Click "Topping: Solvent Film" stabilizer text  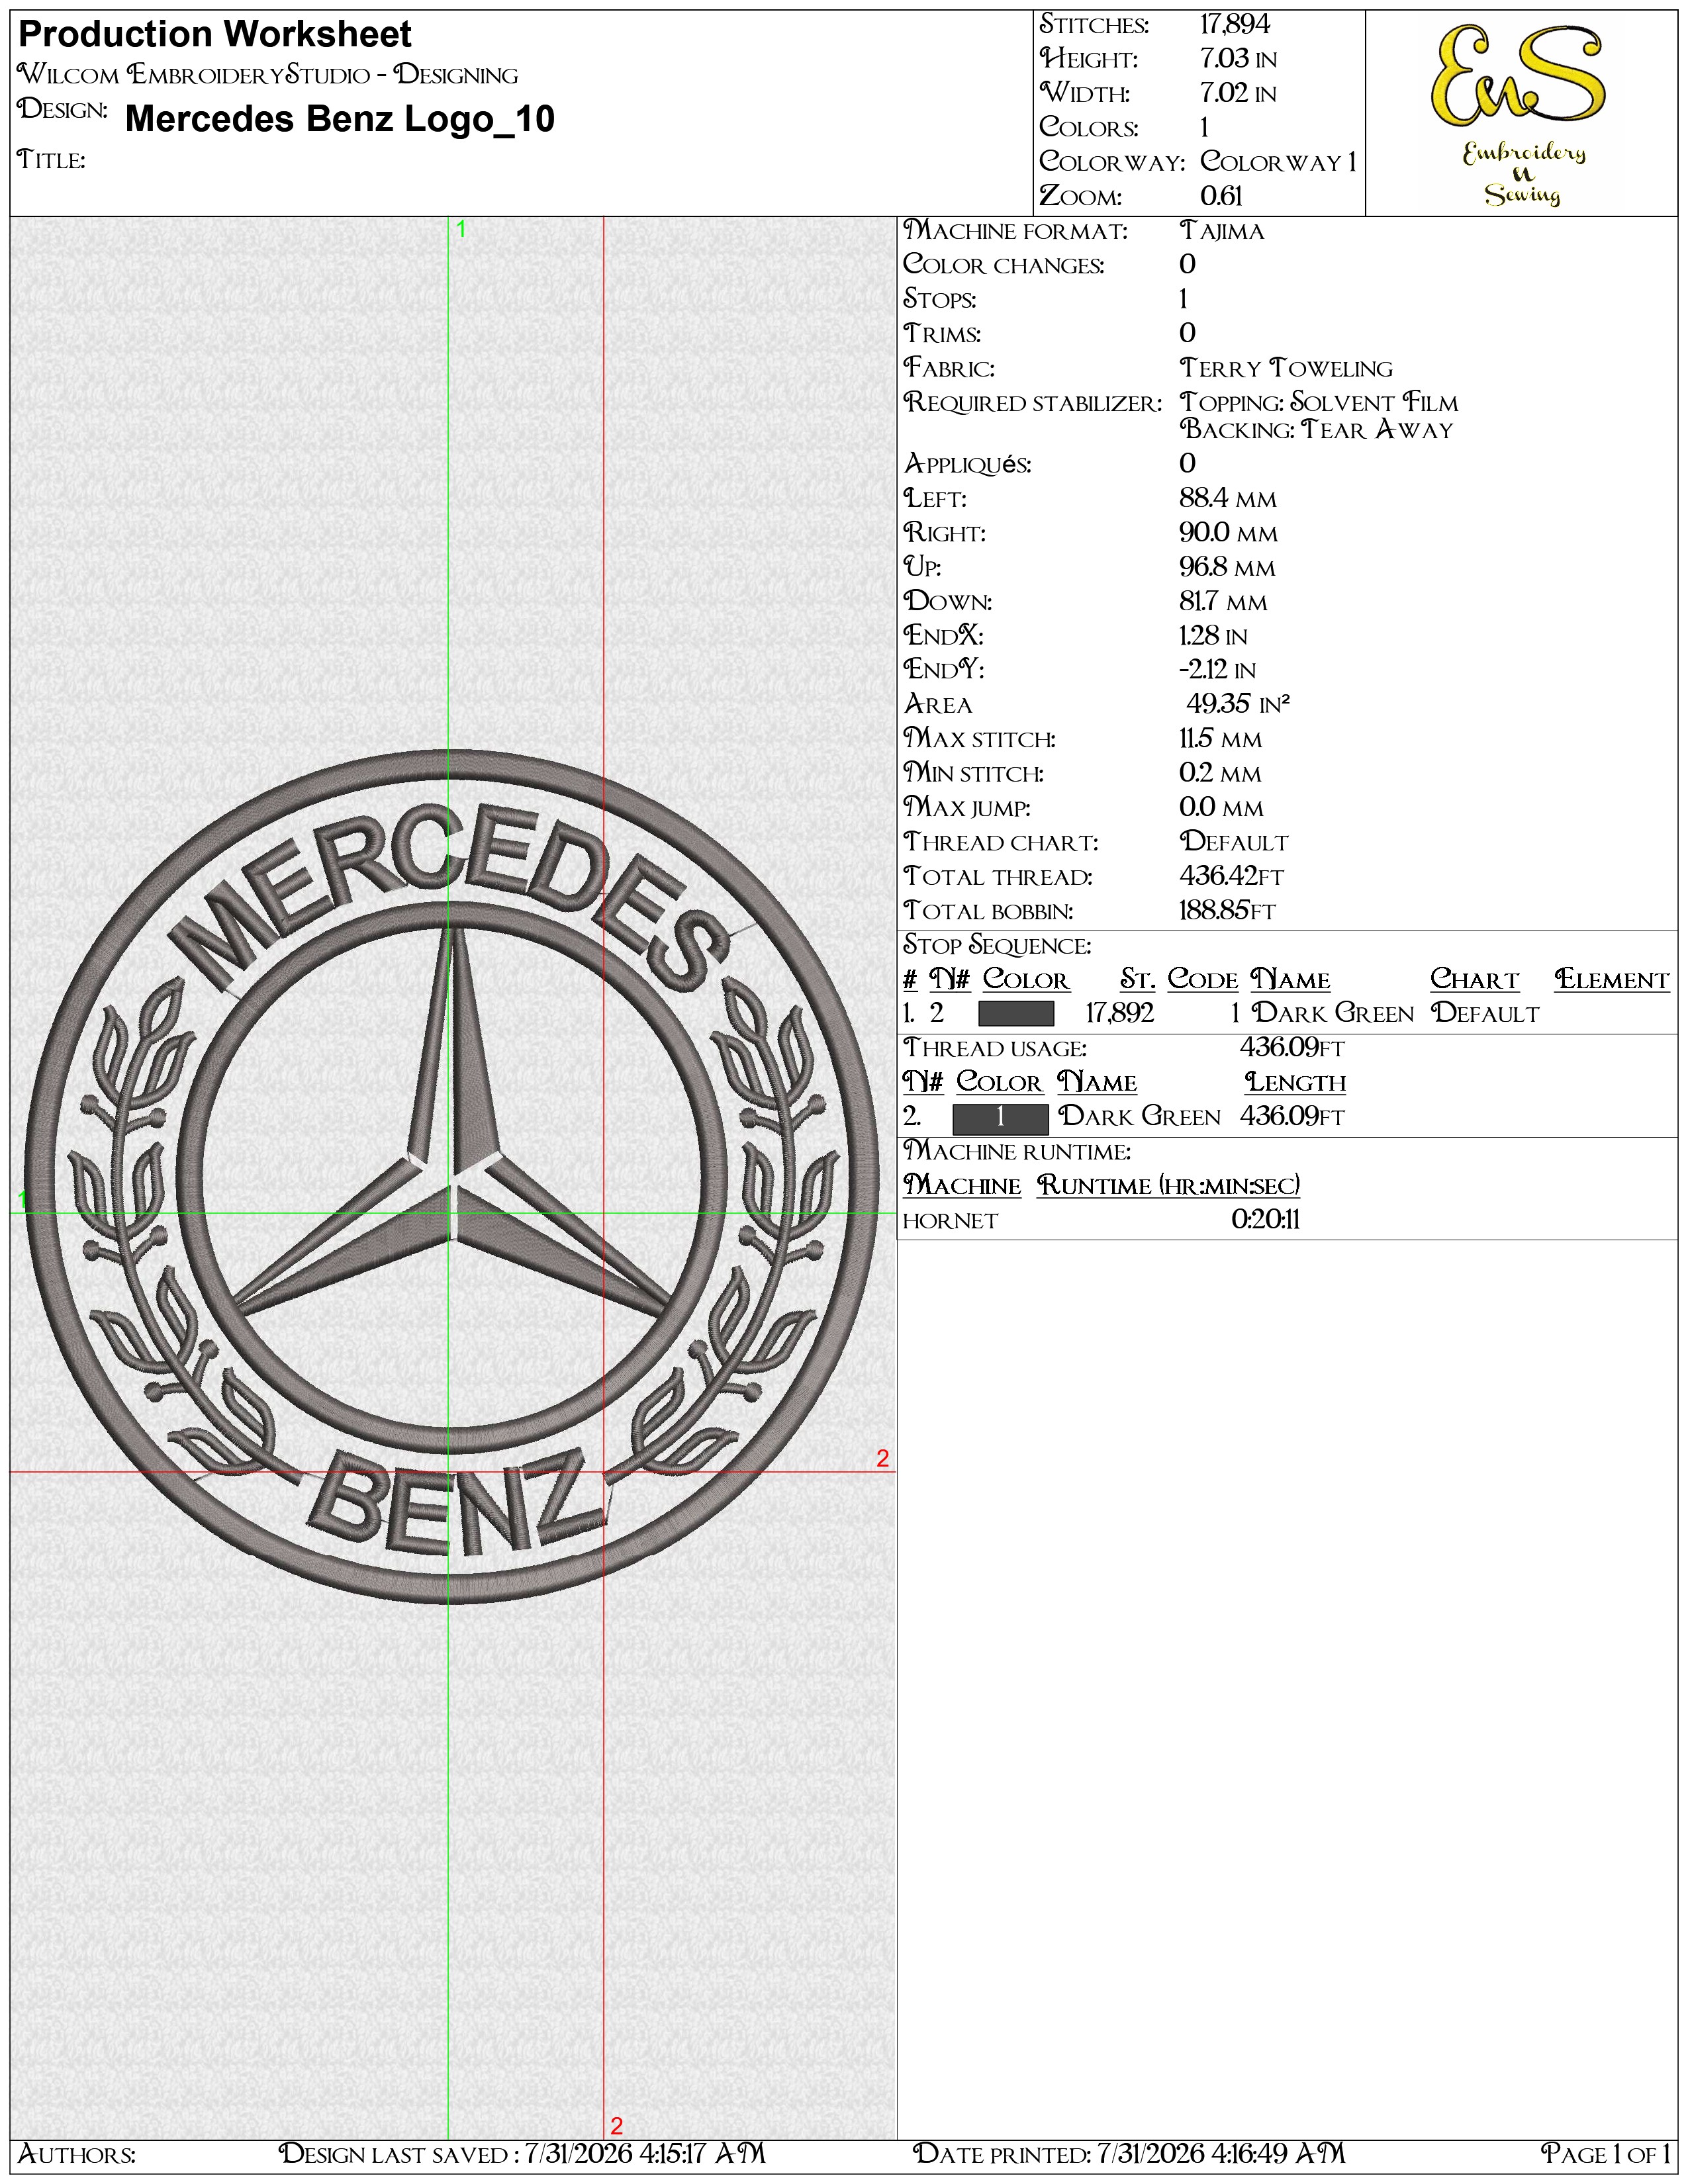point(1319,402)
